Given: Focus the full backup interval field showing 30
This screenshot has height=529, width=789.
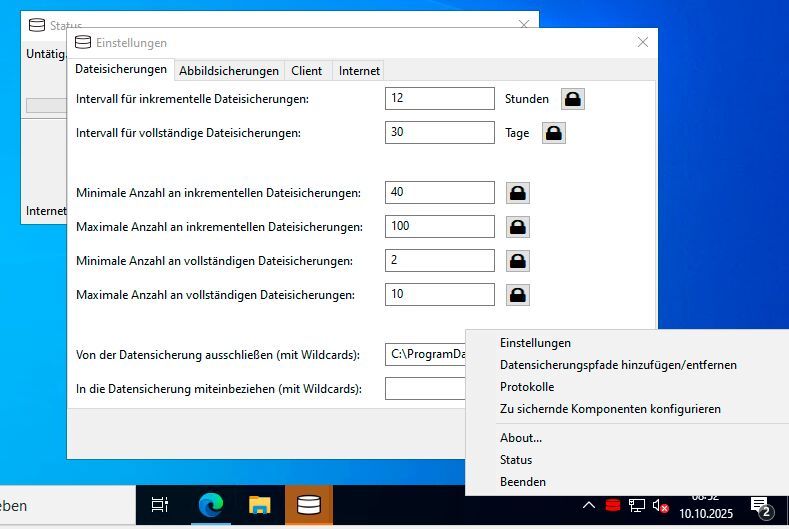Looking at the screenshot, I should pos(440,132).
